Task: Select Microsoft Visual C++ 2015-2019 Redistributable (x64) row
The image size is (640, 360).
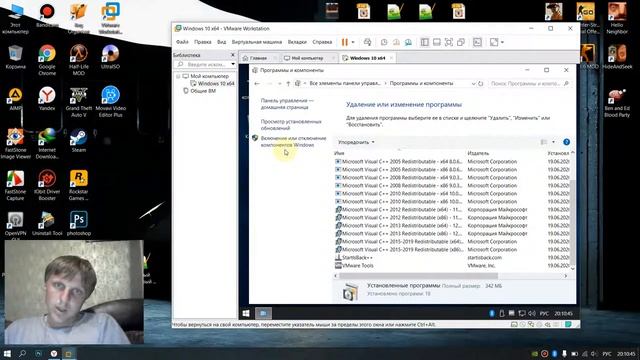Action: coord(451,242)
